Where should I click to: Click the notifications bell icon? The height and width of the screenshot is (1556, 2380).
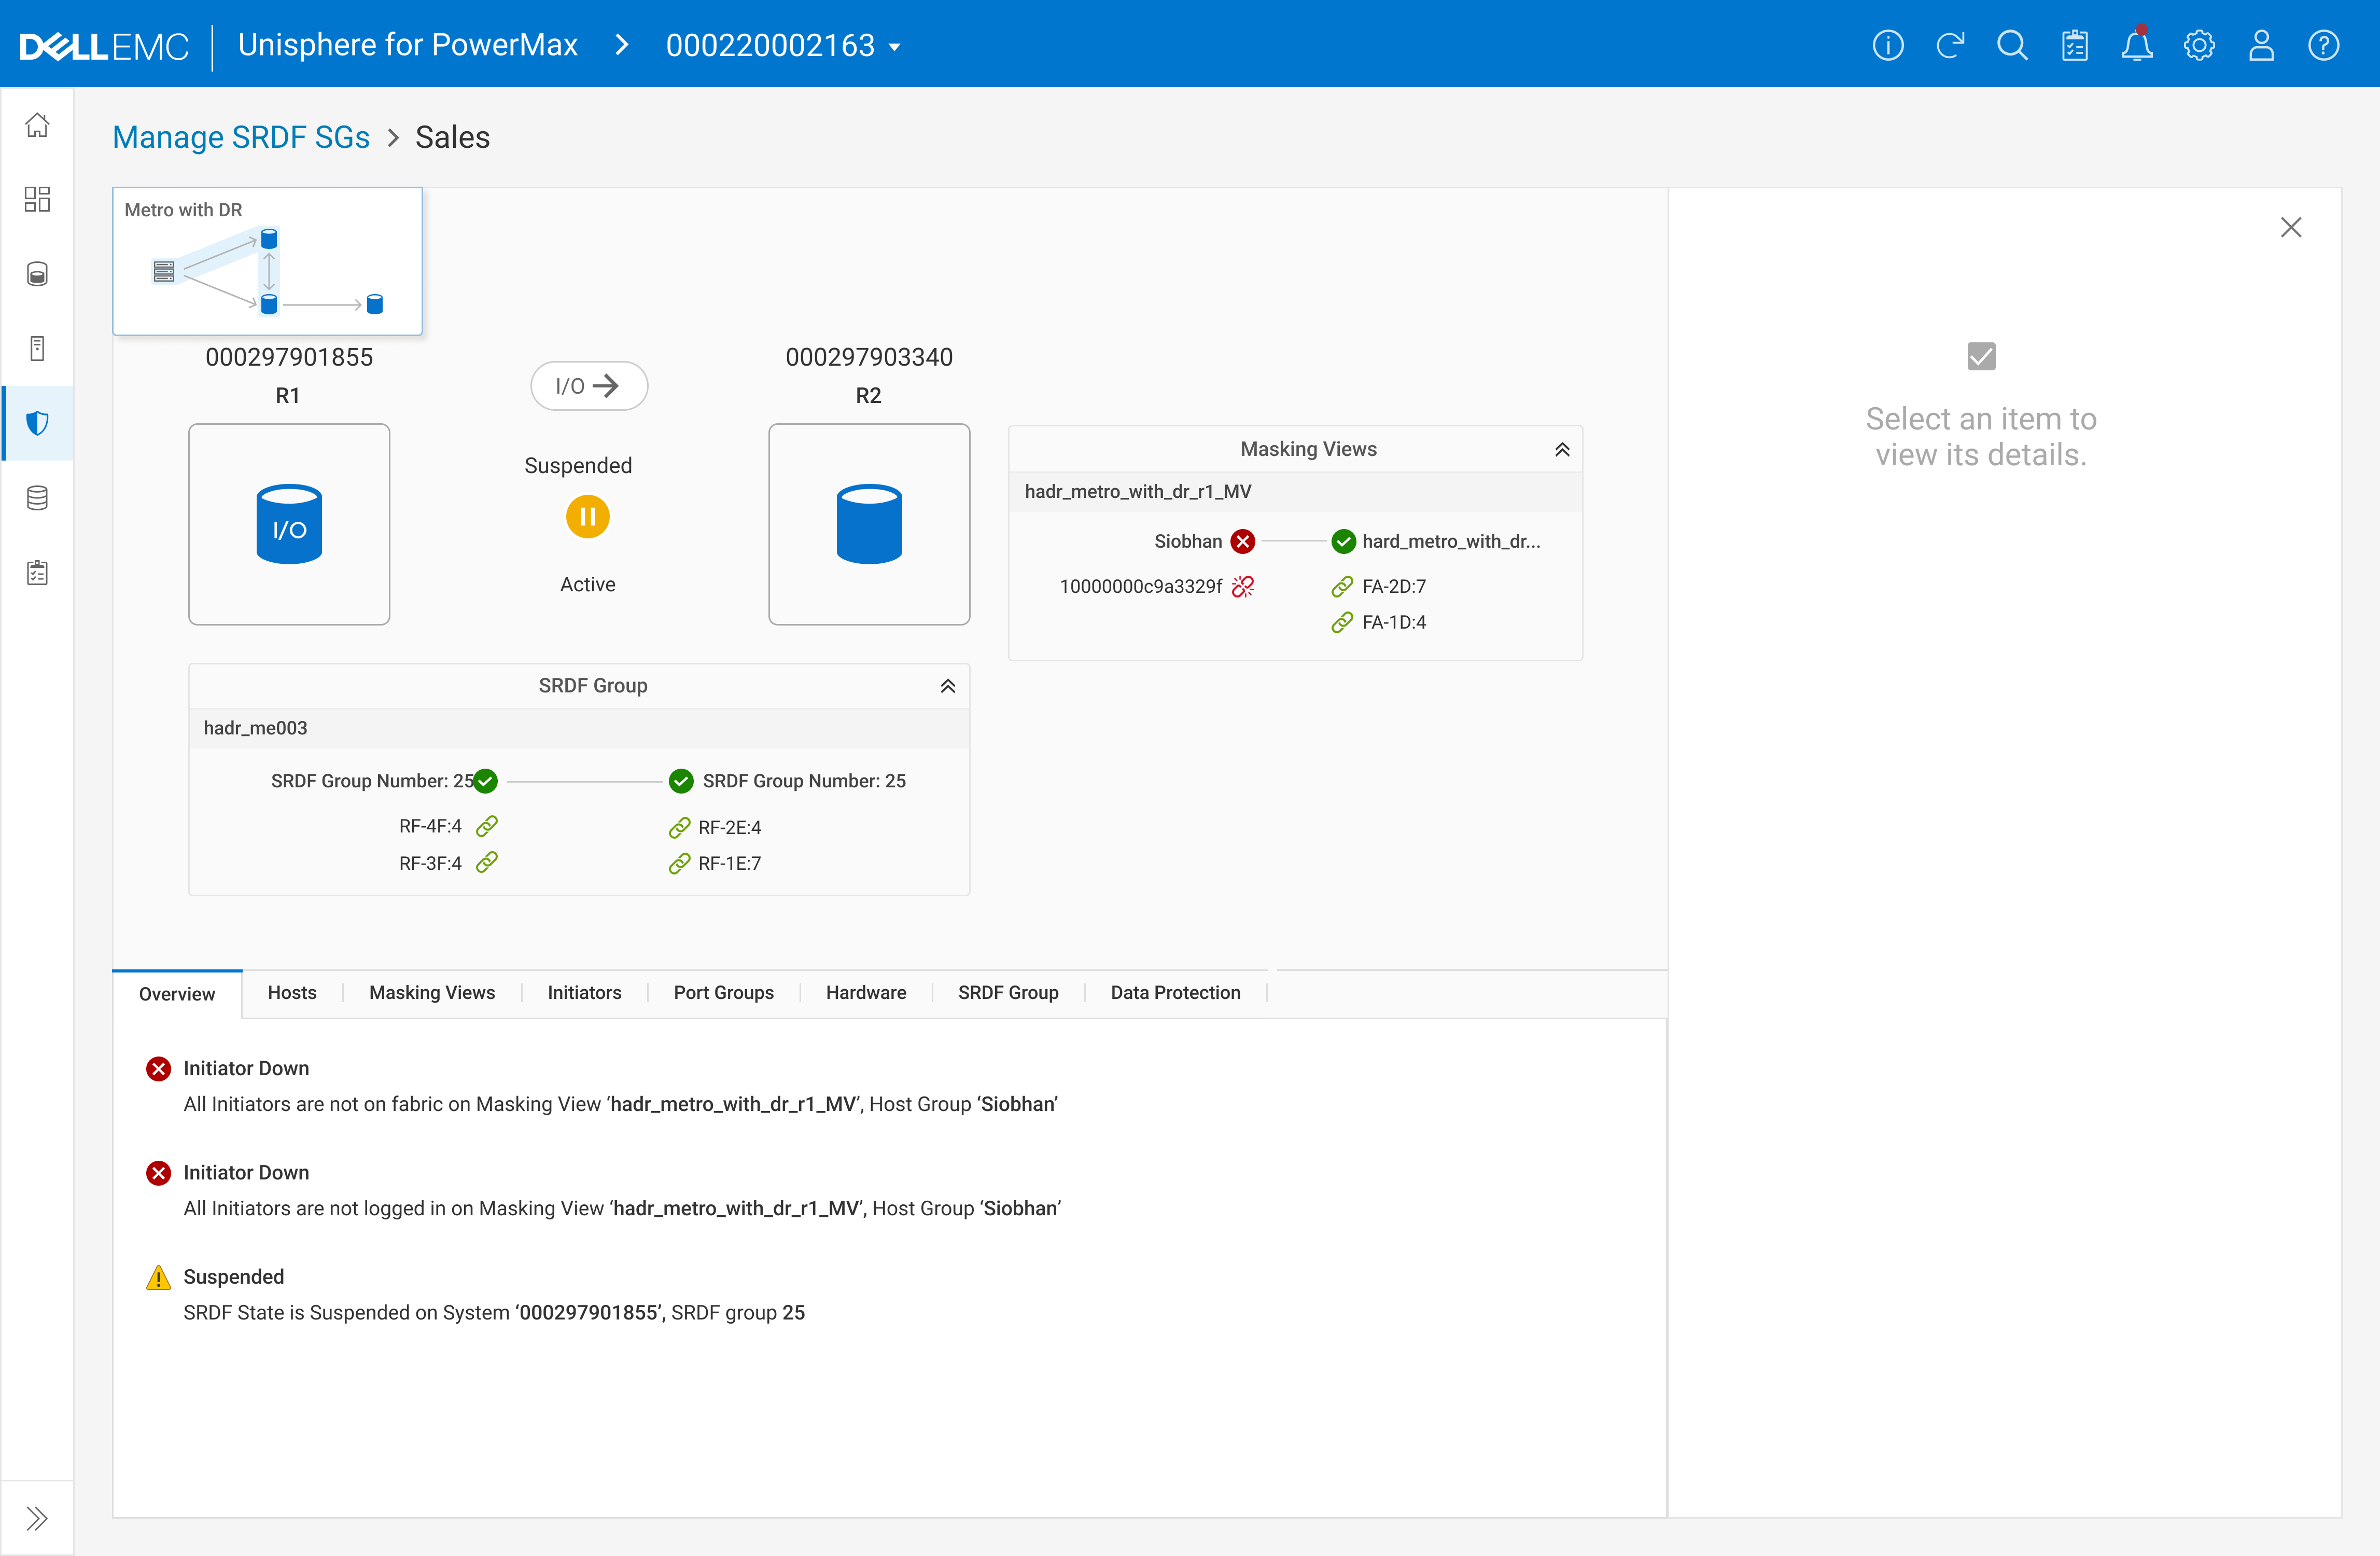pos(2136,46)
